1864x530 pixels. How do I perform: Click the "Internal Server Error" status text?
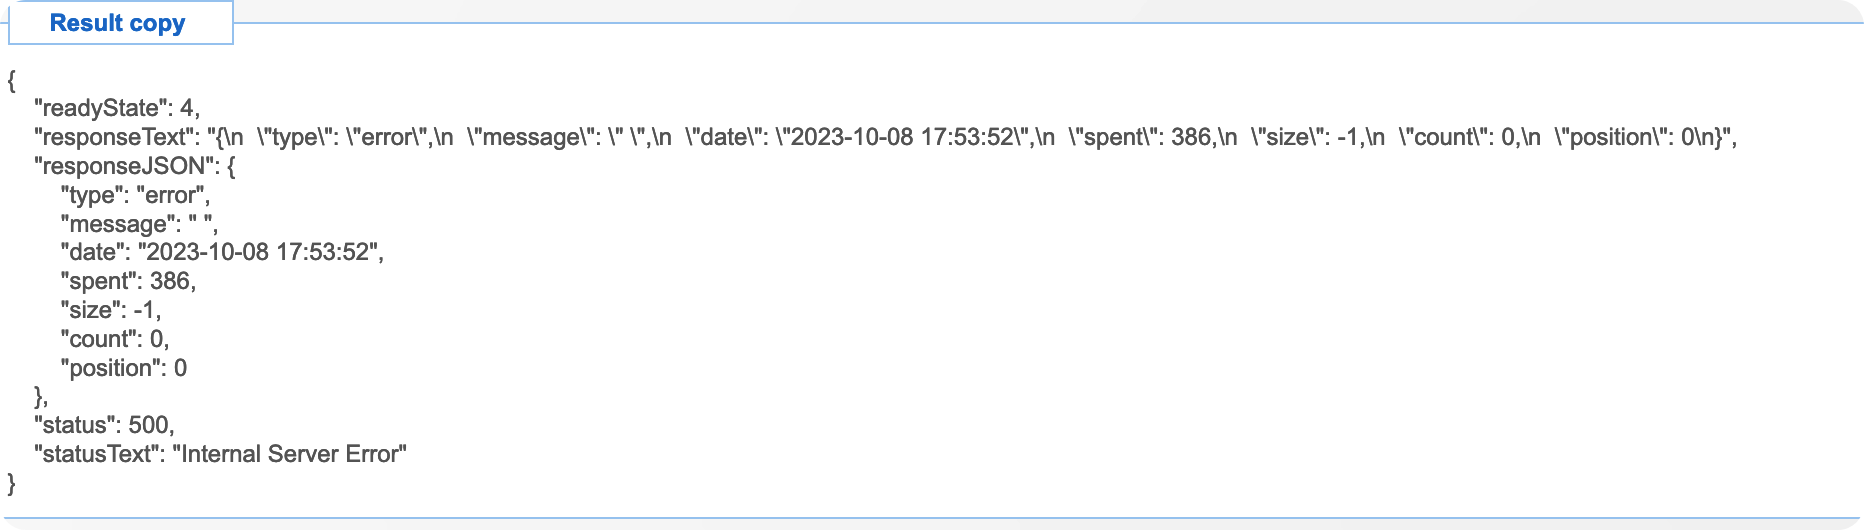[x=290, y=454]
